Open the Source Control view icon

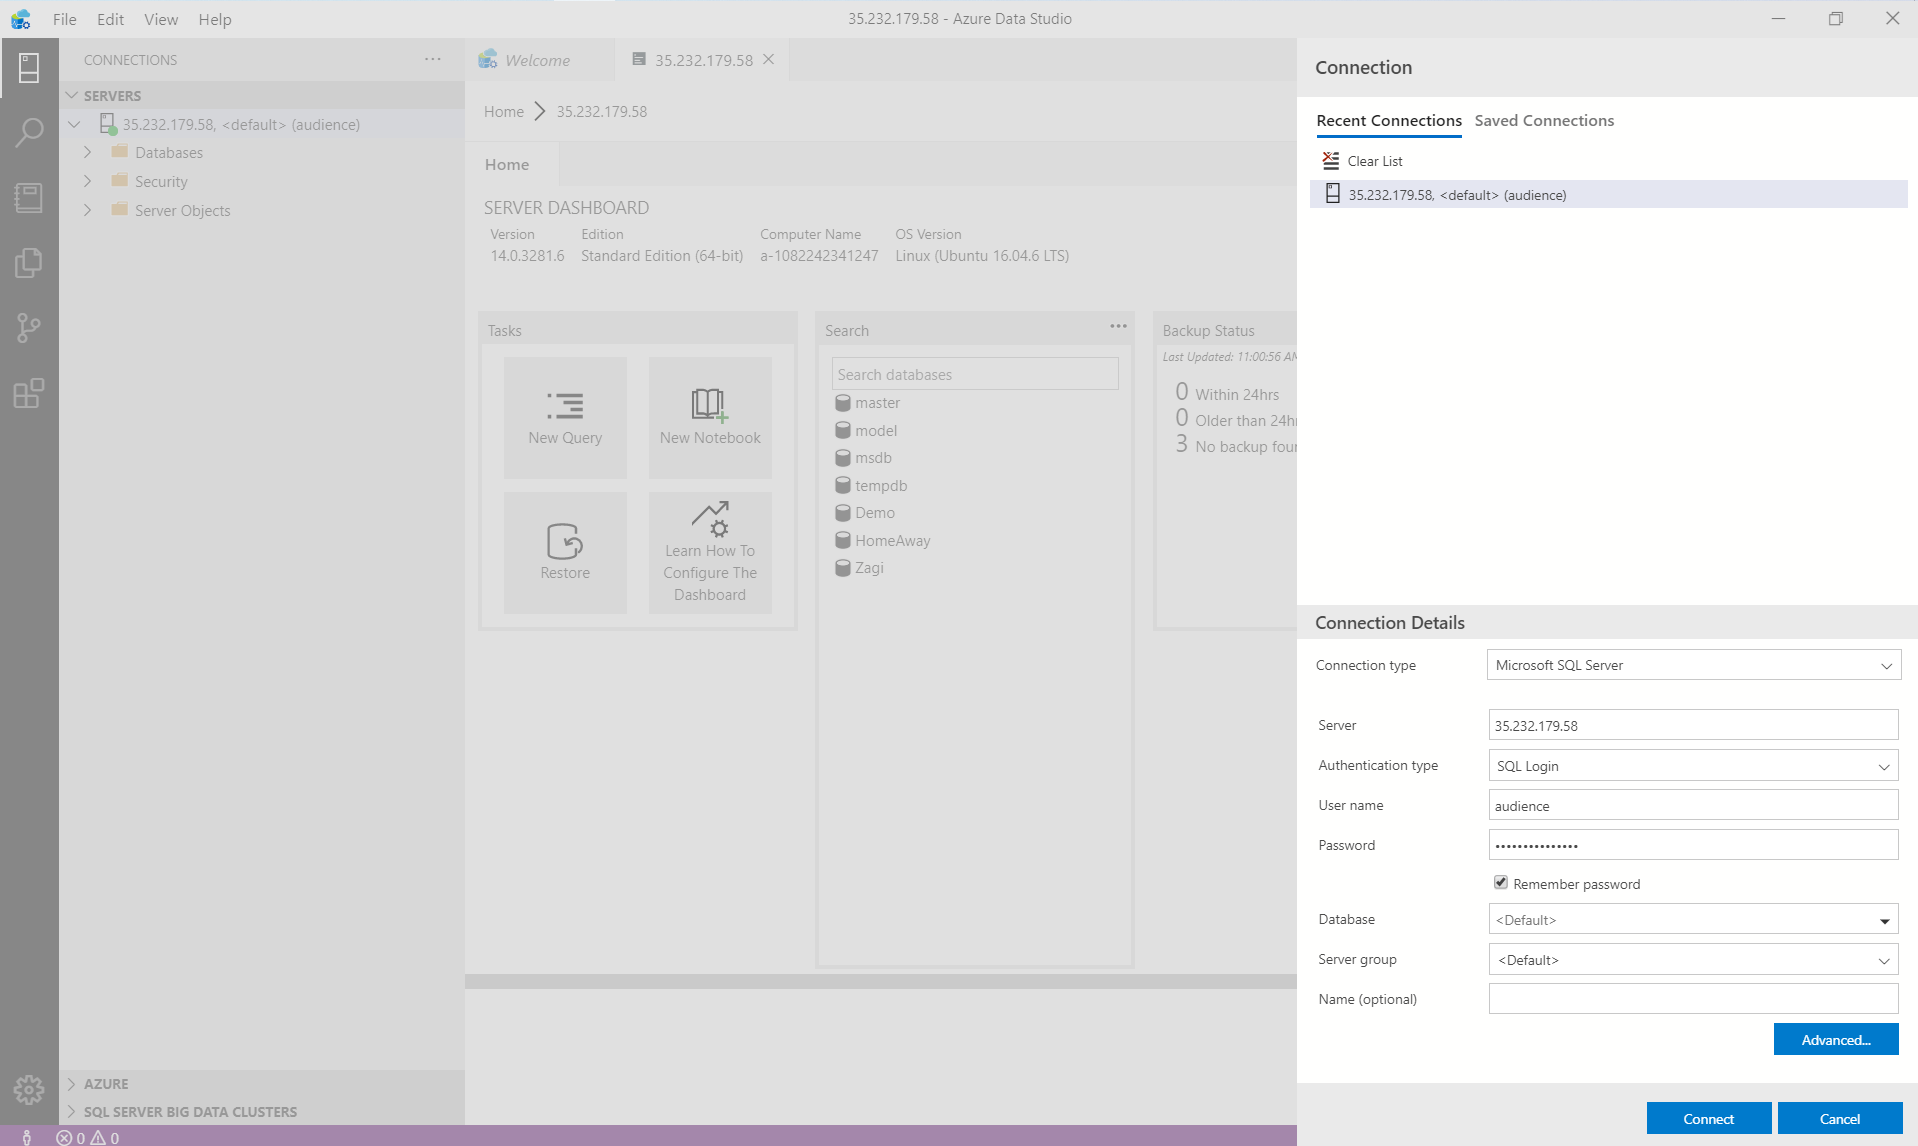click(29, 328)
